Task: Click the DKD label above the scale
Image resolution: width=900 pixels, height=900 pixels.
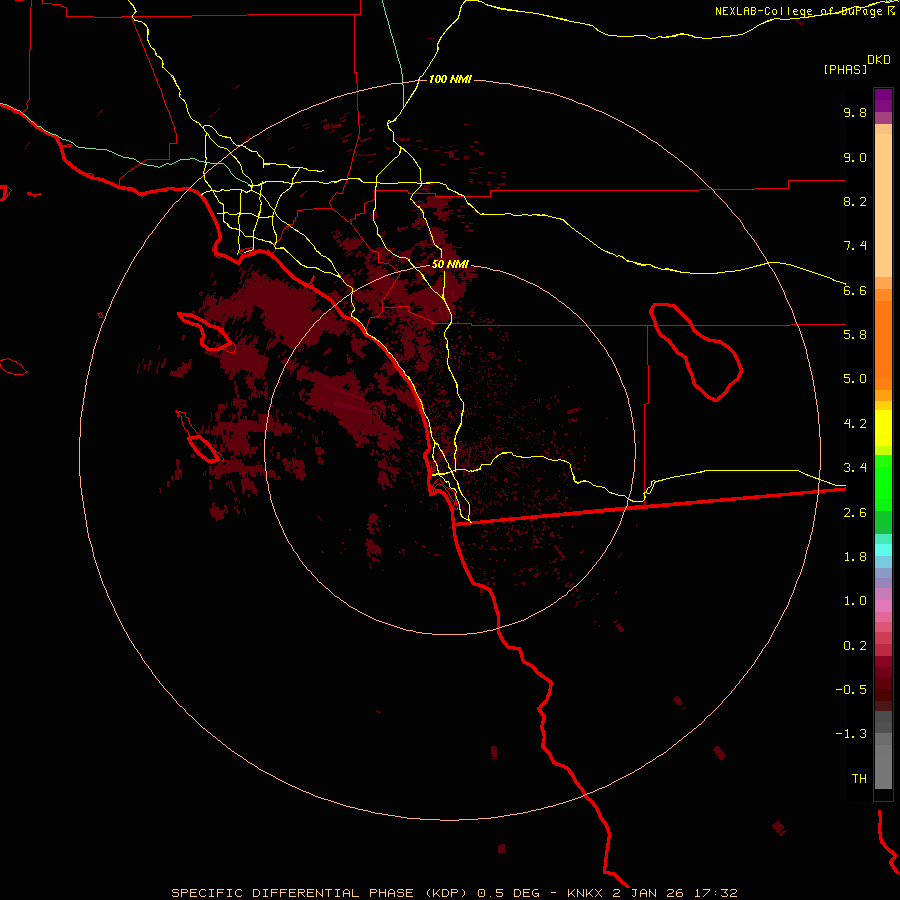Action: click(879, 60)
